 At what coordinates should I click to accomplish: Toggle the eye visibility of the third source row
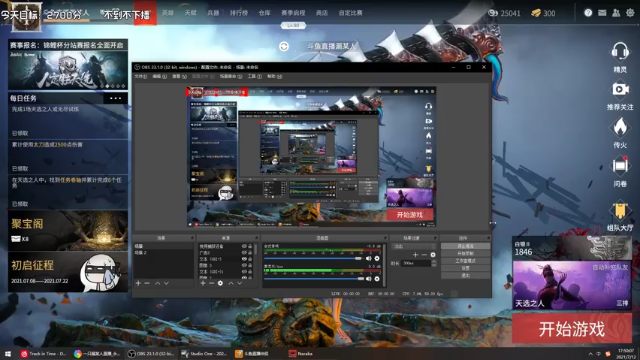coord(244,259)
